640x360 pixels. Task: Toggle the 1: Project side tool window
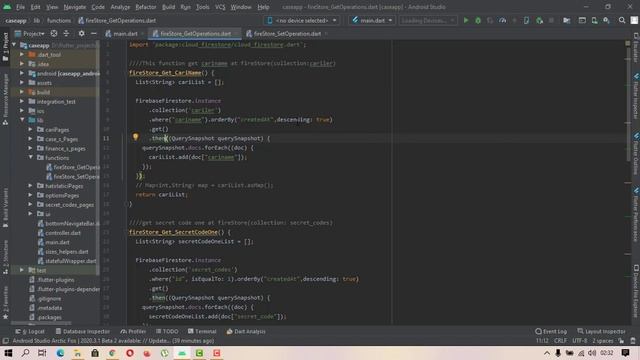click(x=5, y=47)
